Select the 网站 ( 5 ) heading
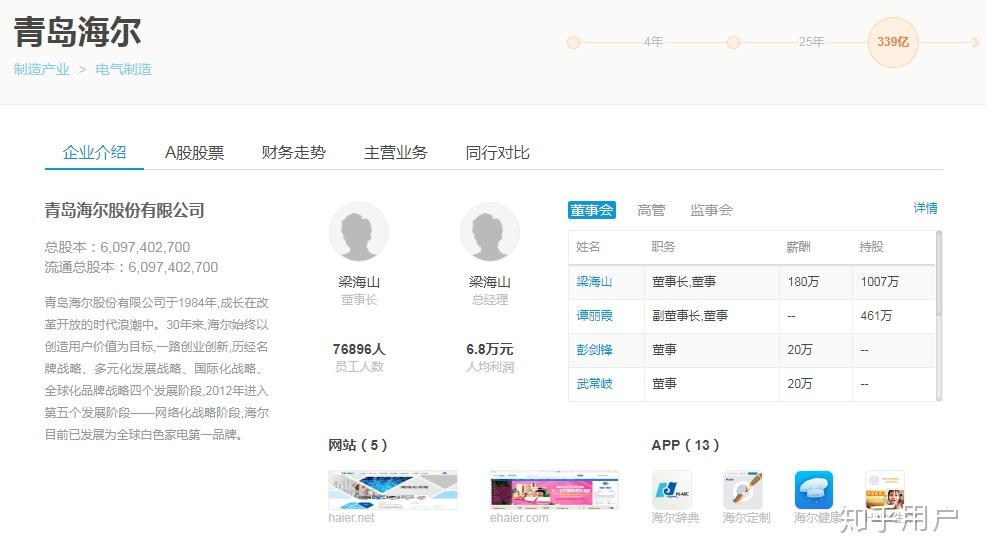The height and width of the screenshot is (554, 986). click(358, 445)
